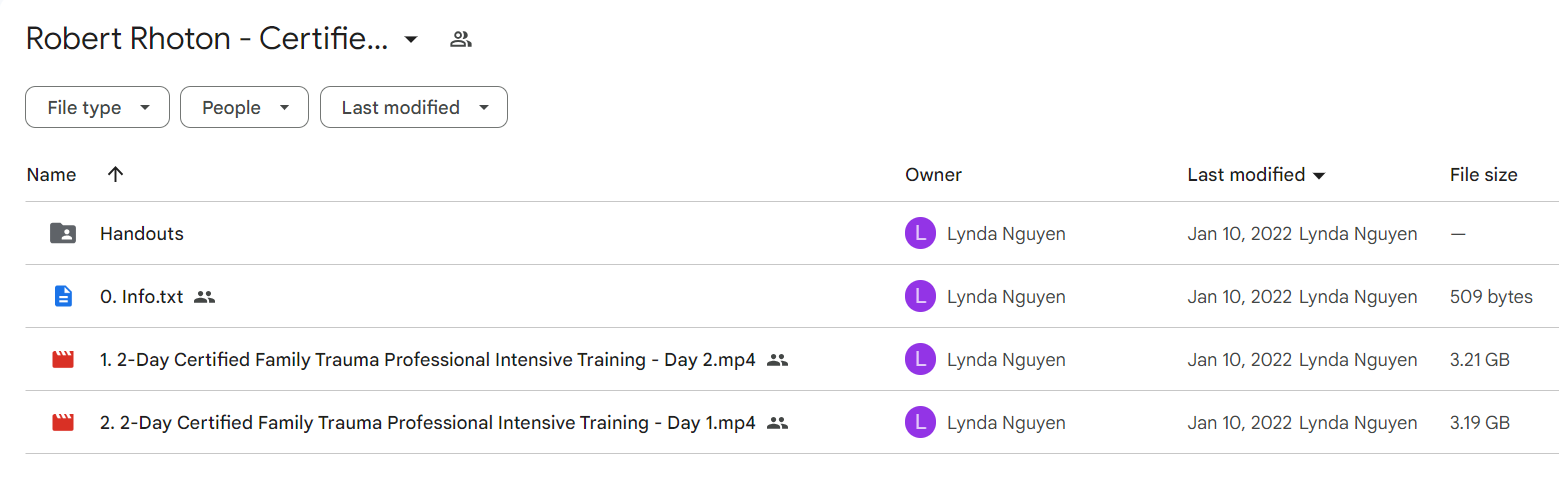The image size is (1559, 486).
Task: Sort files by the Name column header
Action: [51, 175]
